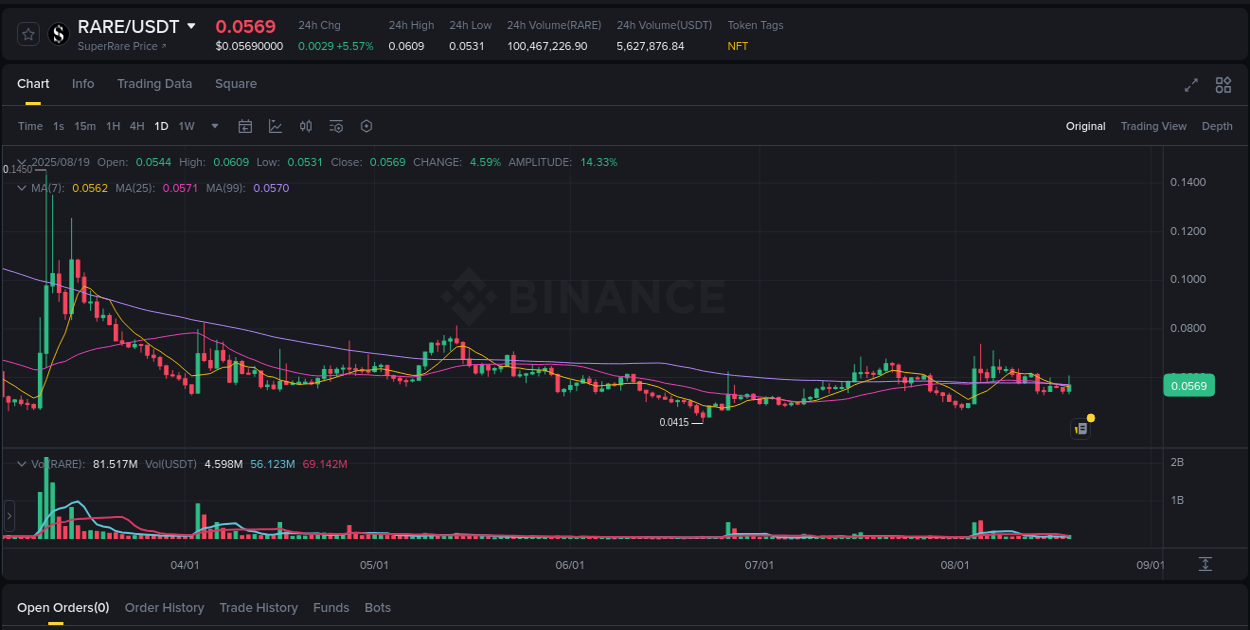
Task: Expand the extra timeframes dropdown arrow
Action: tap(214, 126)
